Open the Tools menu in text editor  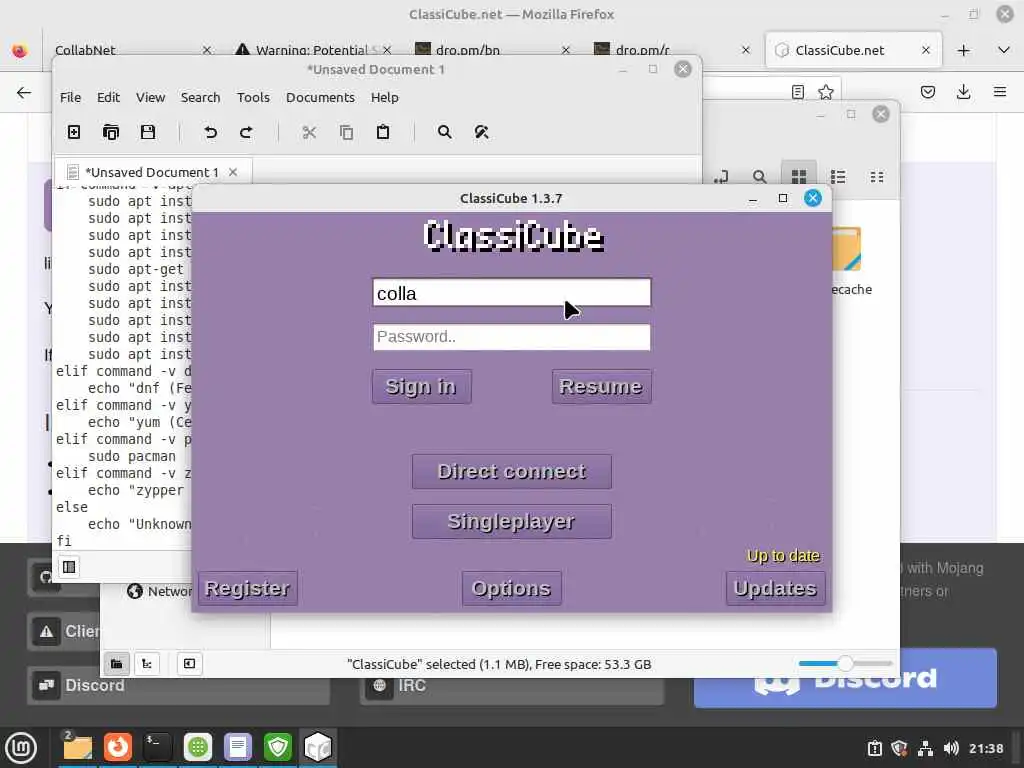point(253,97)
